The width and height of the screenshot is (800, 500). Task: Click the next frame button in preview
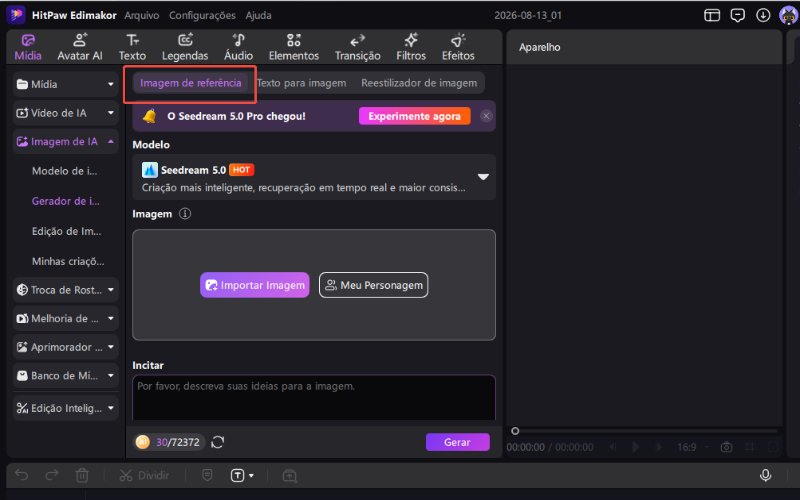(658, 447)
